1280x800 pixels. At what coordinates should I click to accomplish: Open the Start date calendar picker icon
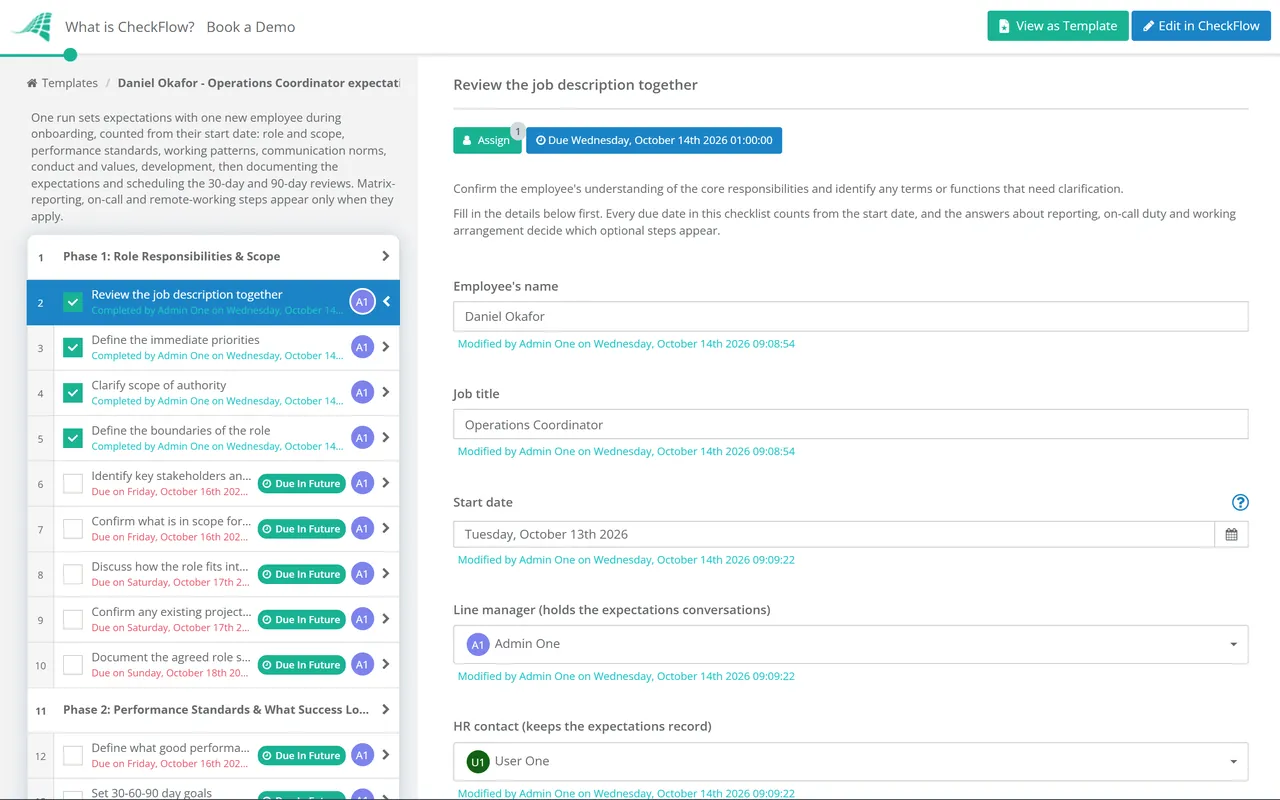[x=1231, y=534]
